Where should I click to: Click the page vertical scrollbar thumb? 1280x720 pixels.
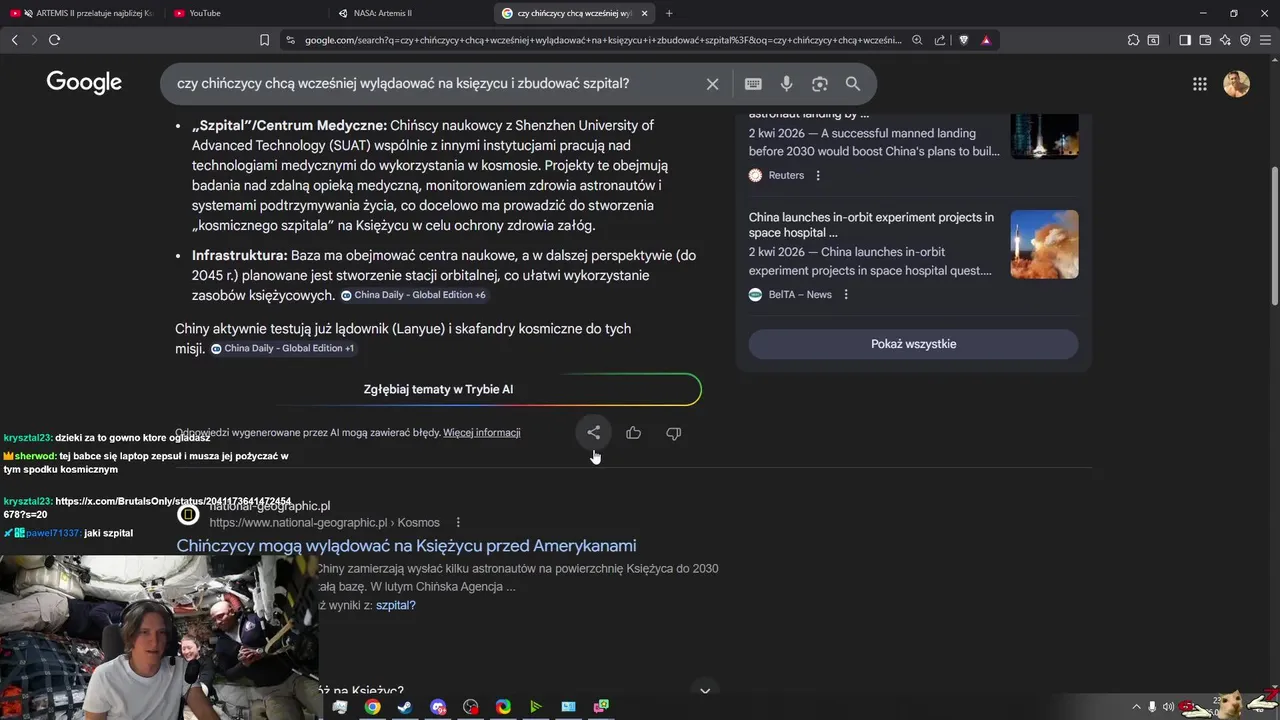click(x=1274, y=236)
